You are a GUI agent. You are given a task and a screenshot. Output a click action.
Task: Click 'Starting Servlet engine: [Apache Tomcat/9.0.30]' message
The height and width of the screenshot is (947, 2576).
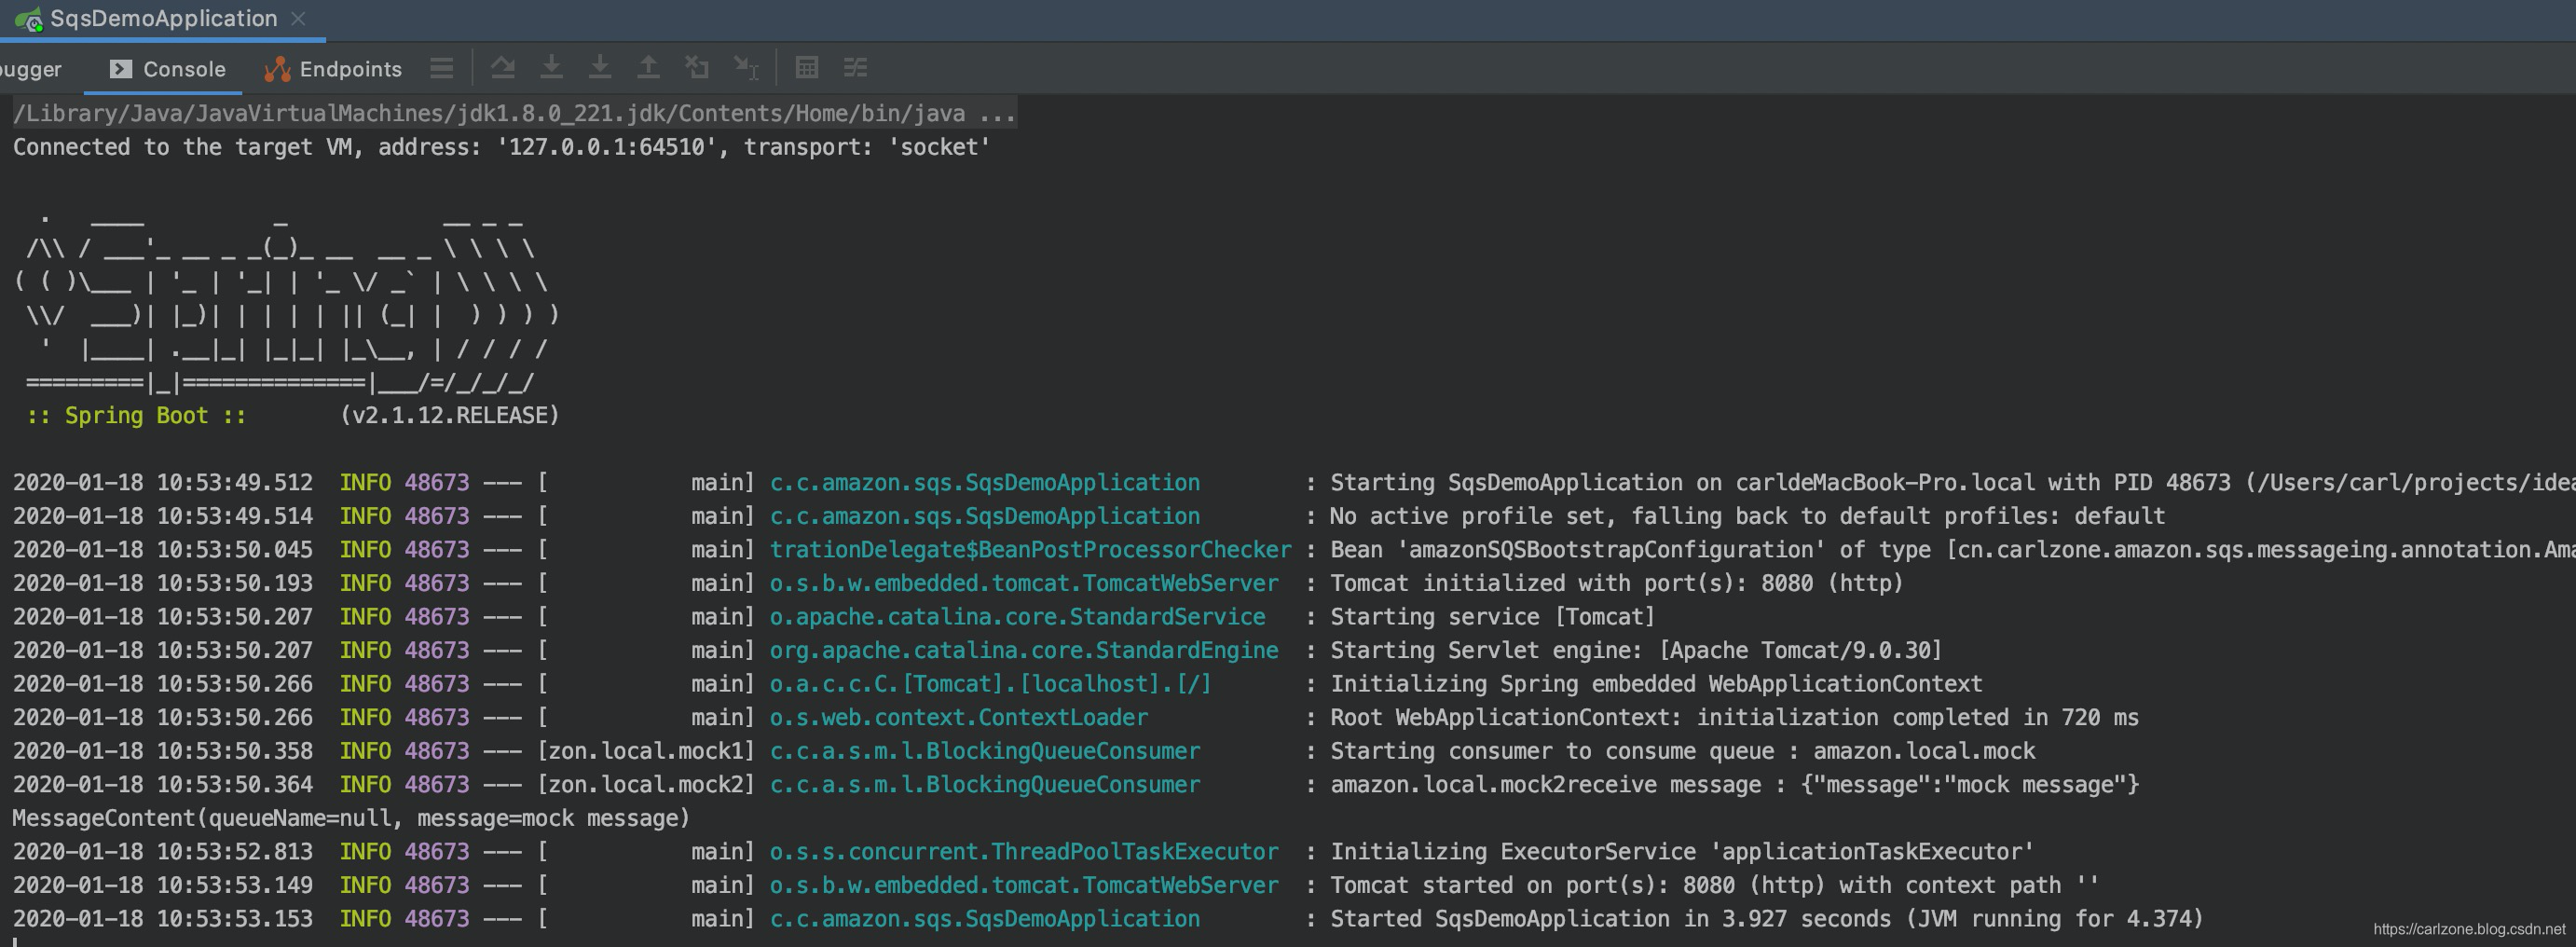pyautogui.click(x=1636, y=650)
